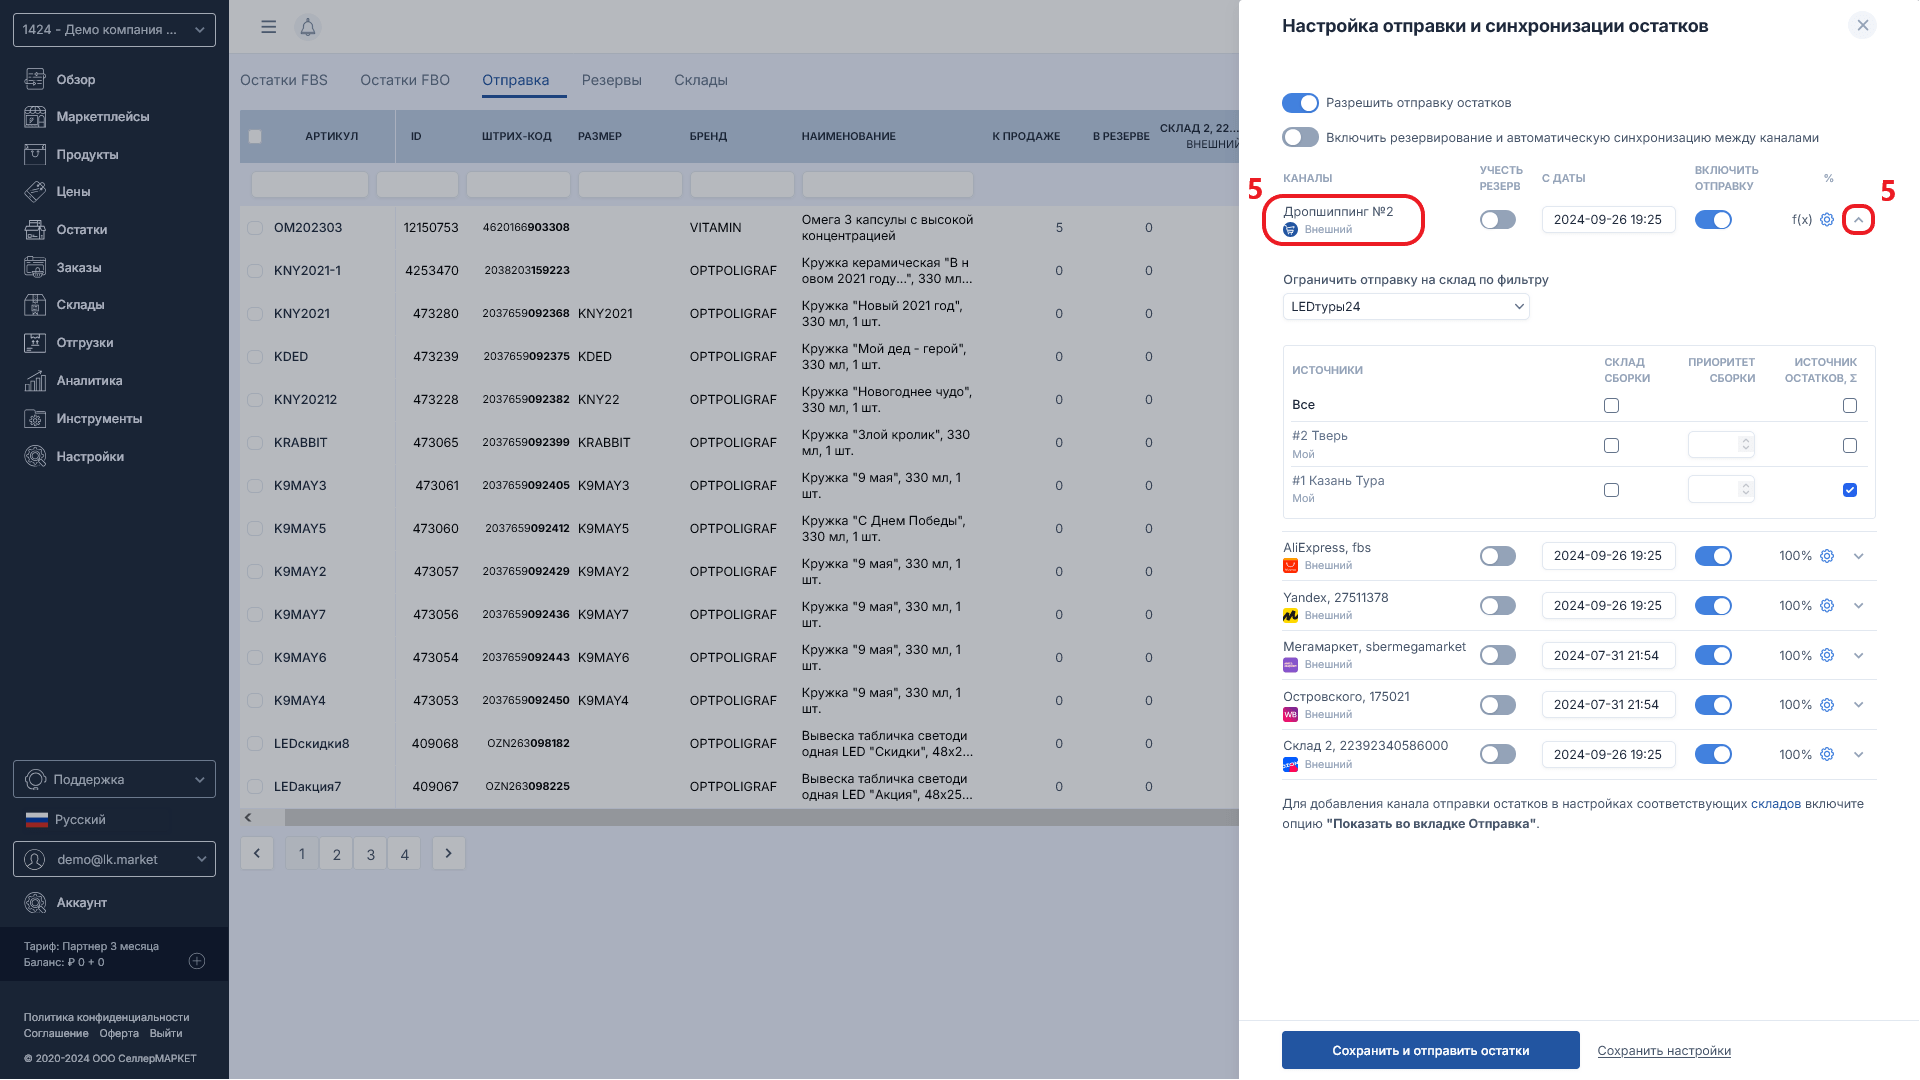Close the settings panel with X

click(1862, 26)
